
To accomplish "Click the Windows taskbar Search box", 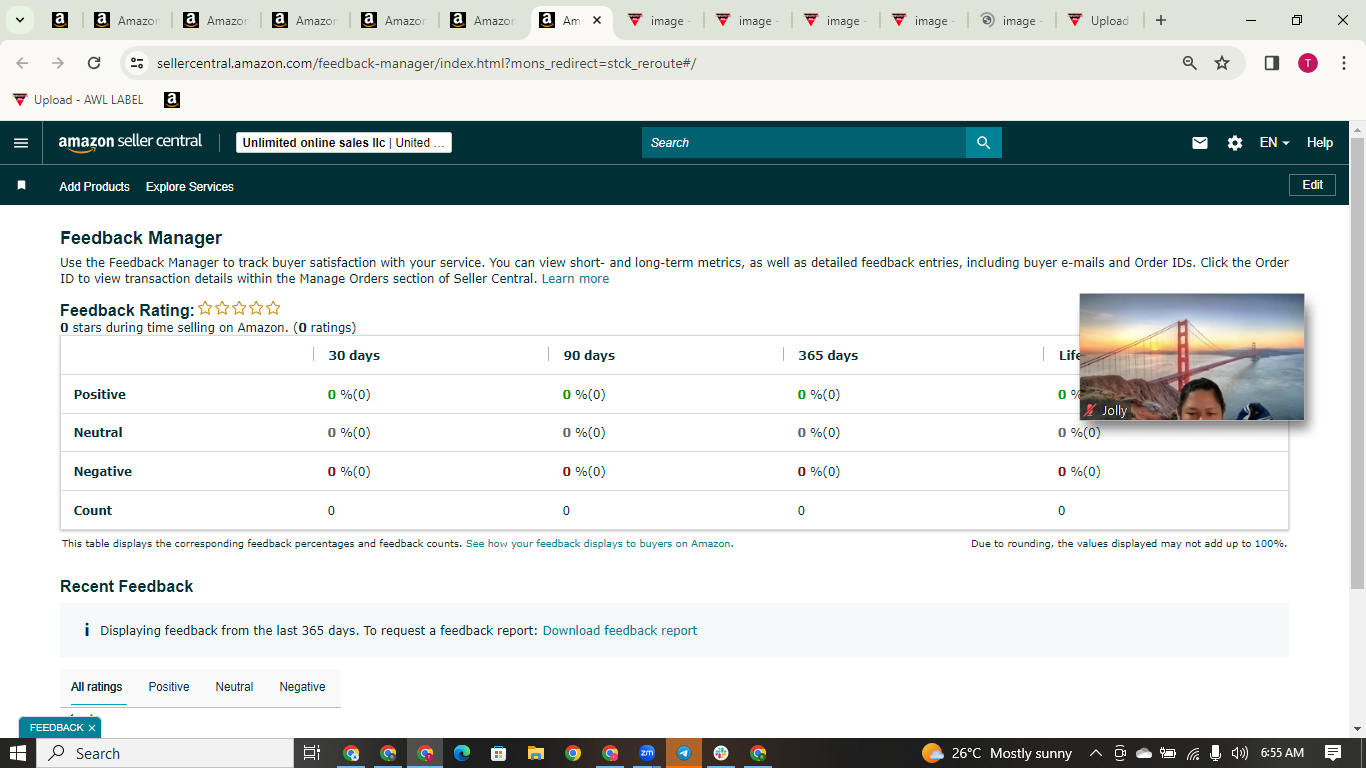I will (x=165, y=753).
